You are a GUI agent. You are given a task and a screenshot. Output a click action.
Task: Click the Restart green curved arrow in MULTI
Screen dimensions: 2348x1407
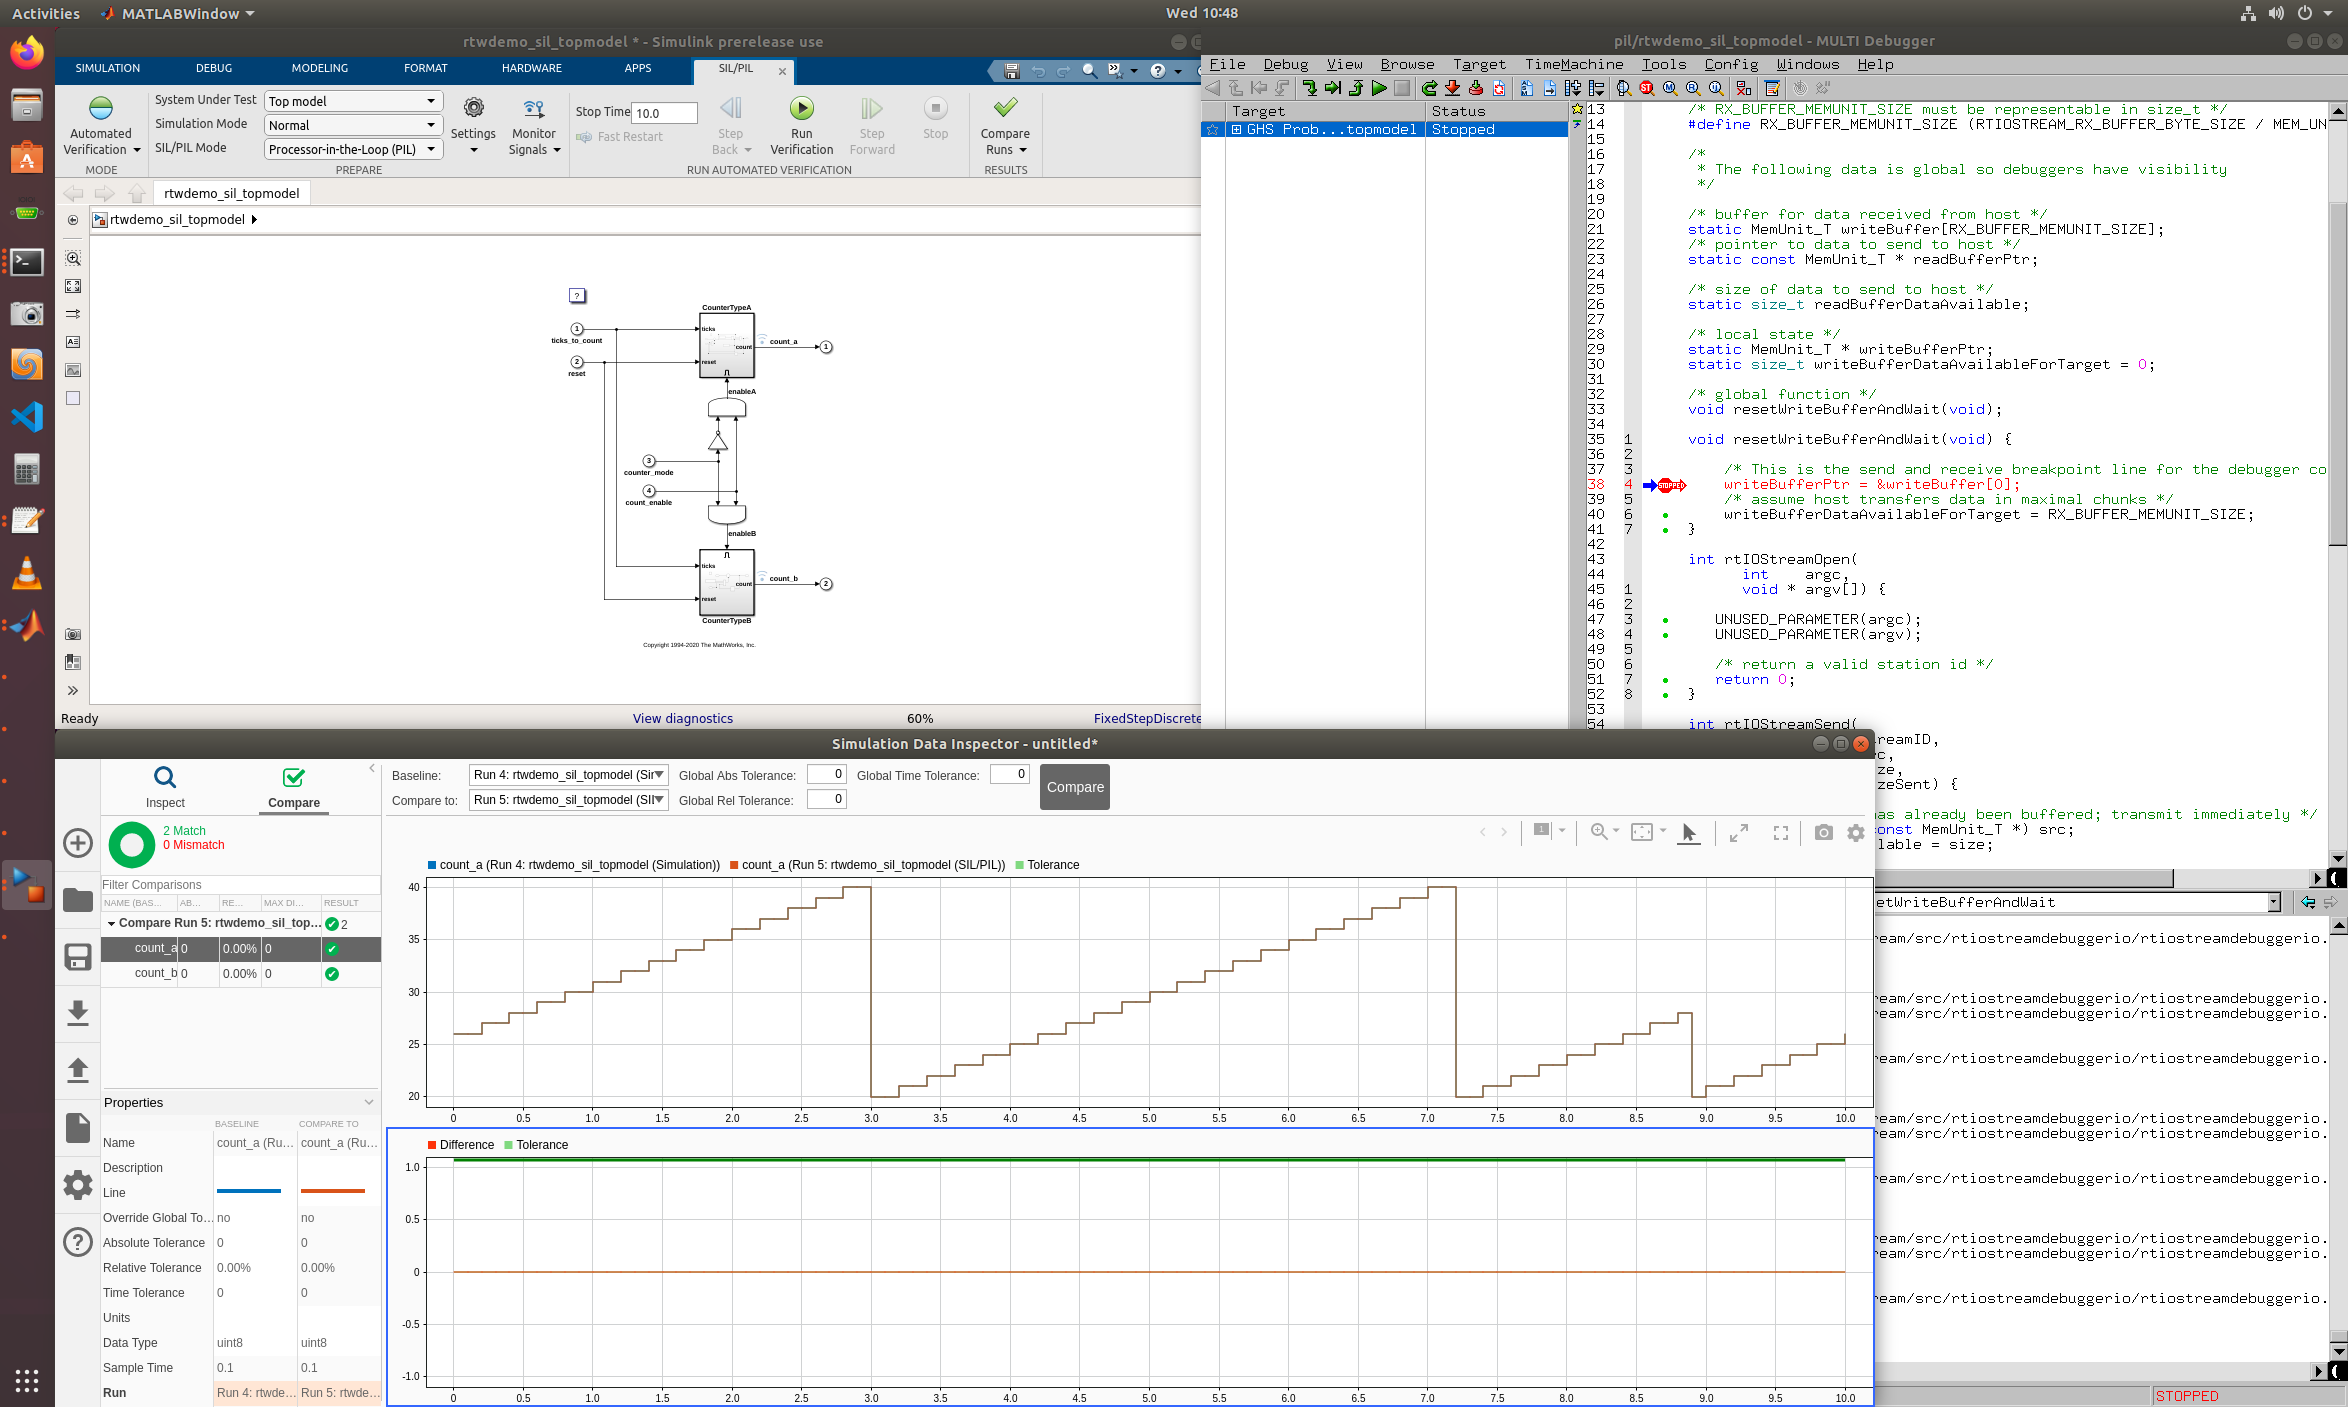pos(1429,88)
